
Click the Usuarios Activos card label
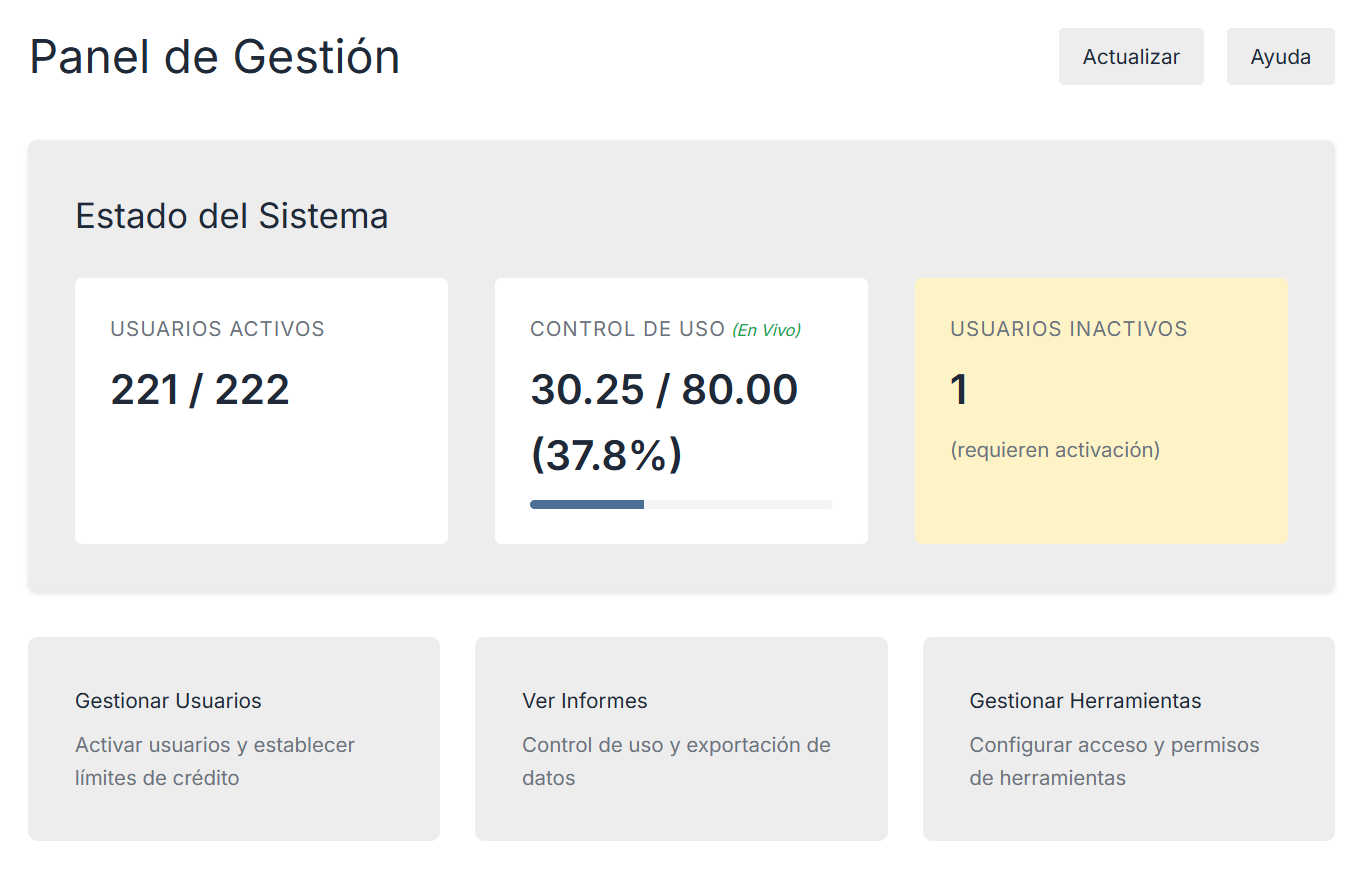pos(217,329)
